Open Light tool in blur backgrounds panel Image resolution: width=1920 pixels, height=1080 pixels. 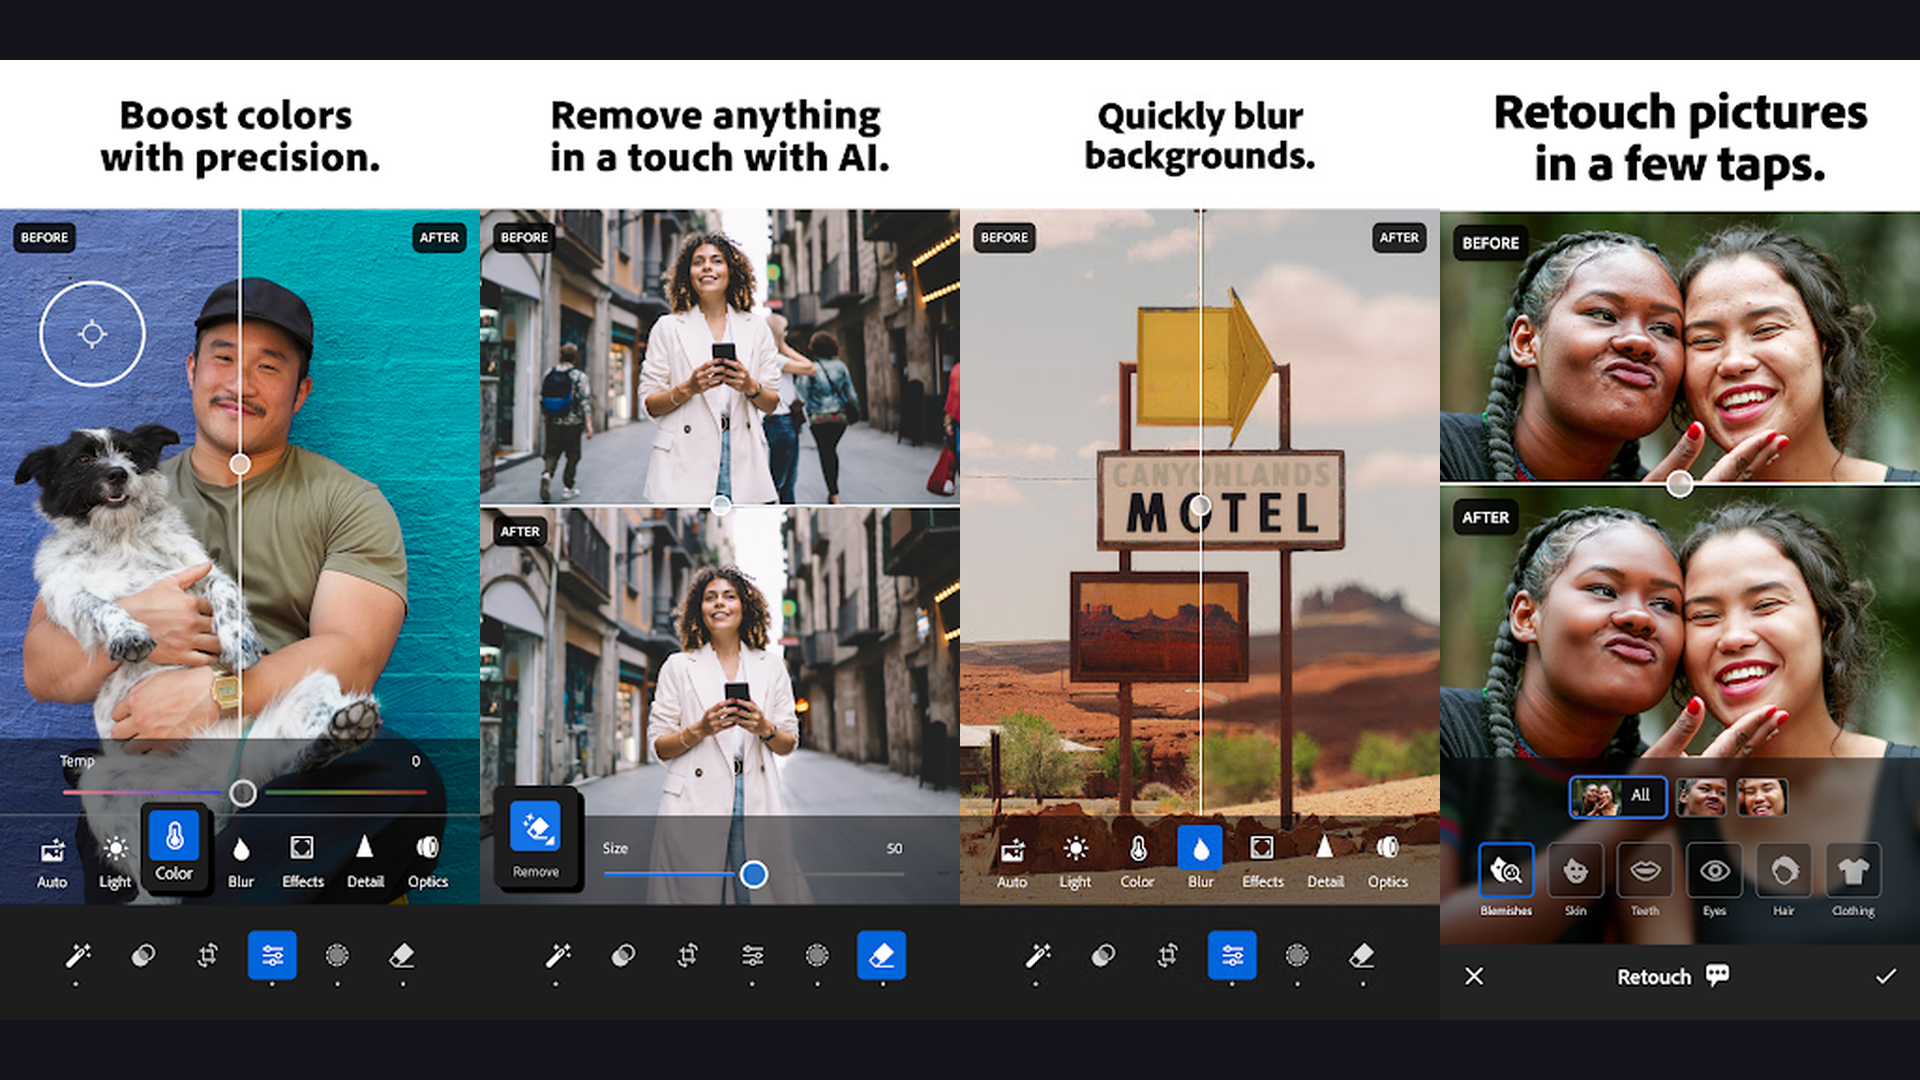[1075, 863]
